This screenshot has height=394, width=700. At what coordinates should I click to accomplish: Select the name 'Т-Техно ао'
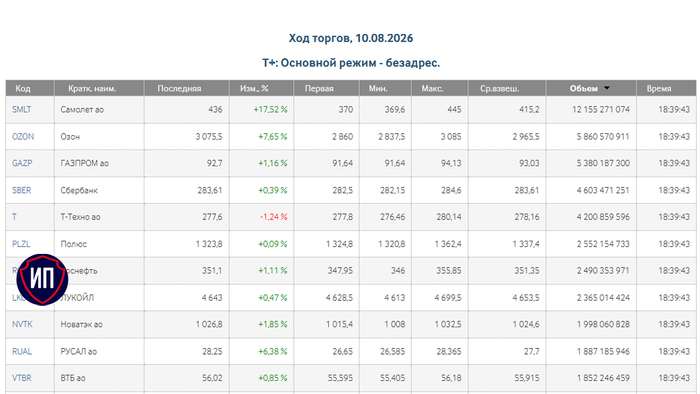pyautogui.click(x=80, y=217)
